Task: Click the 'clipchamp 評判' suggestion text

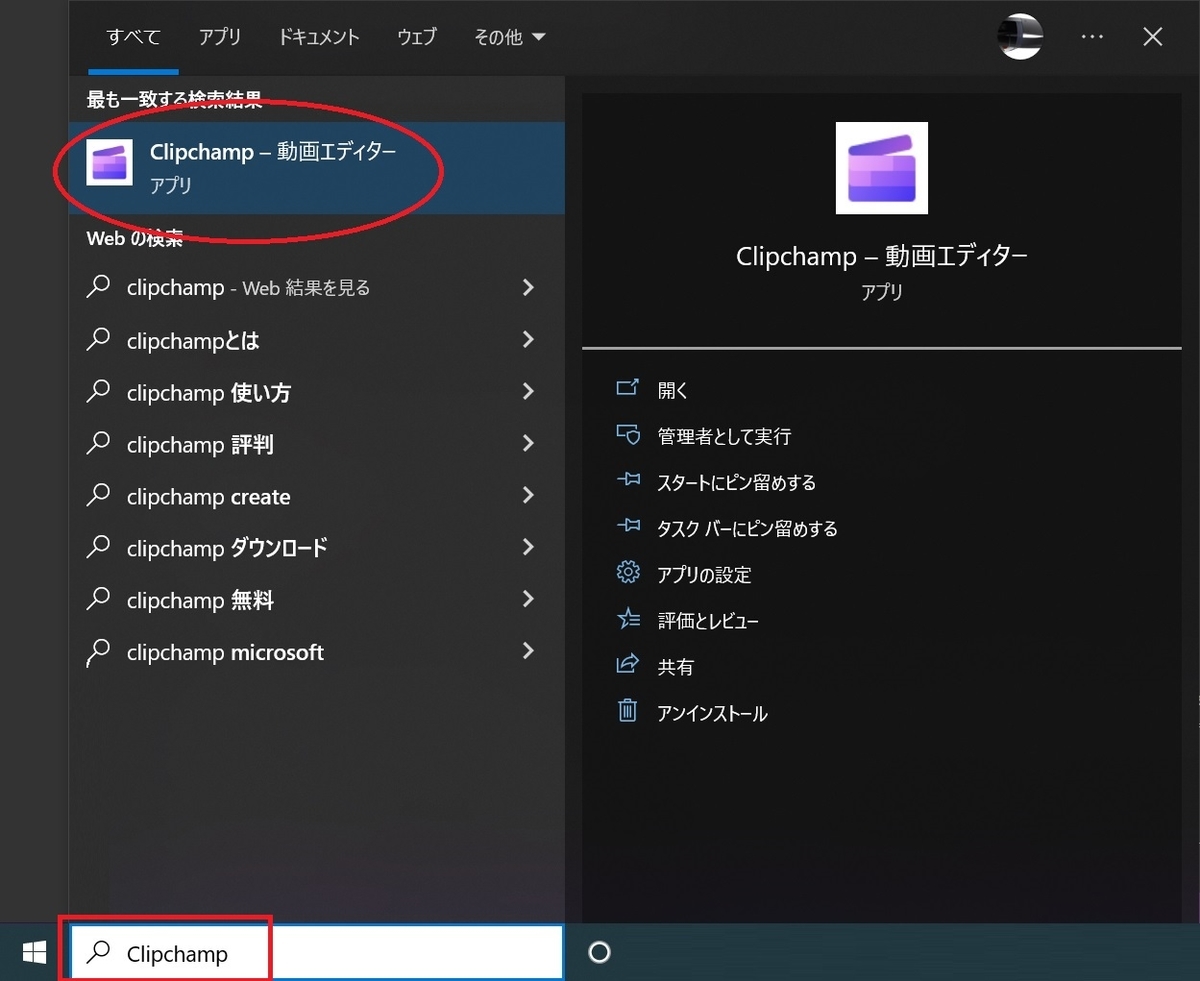Action: [x=200, y=444]
